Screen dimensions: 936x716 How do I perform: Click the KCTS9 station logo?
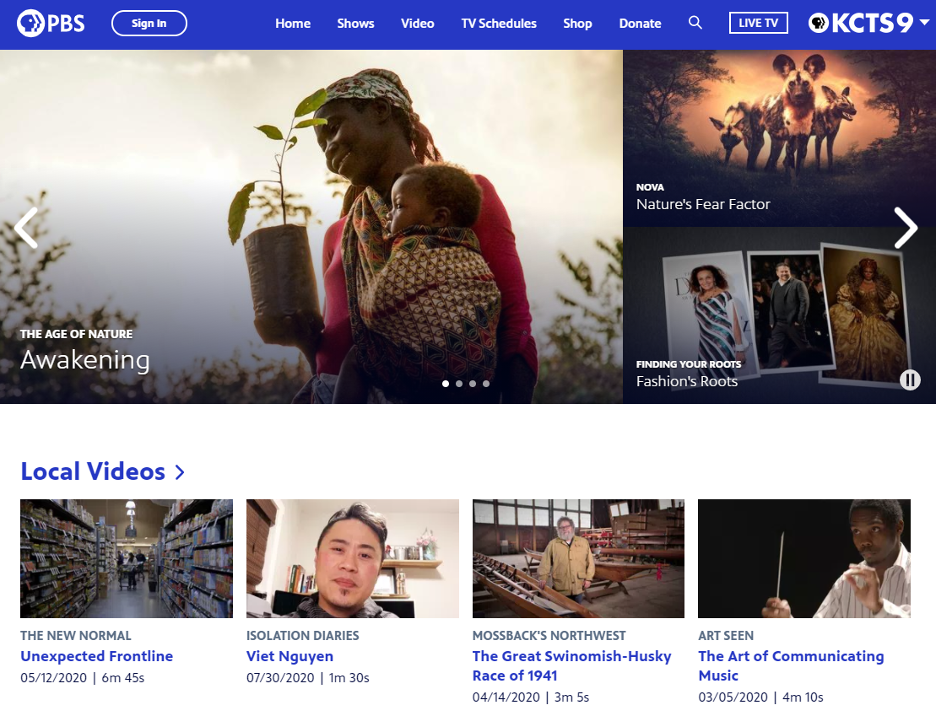tap(861, 23)
